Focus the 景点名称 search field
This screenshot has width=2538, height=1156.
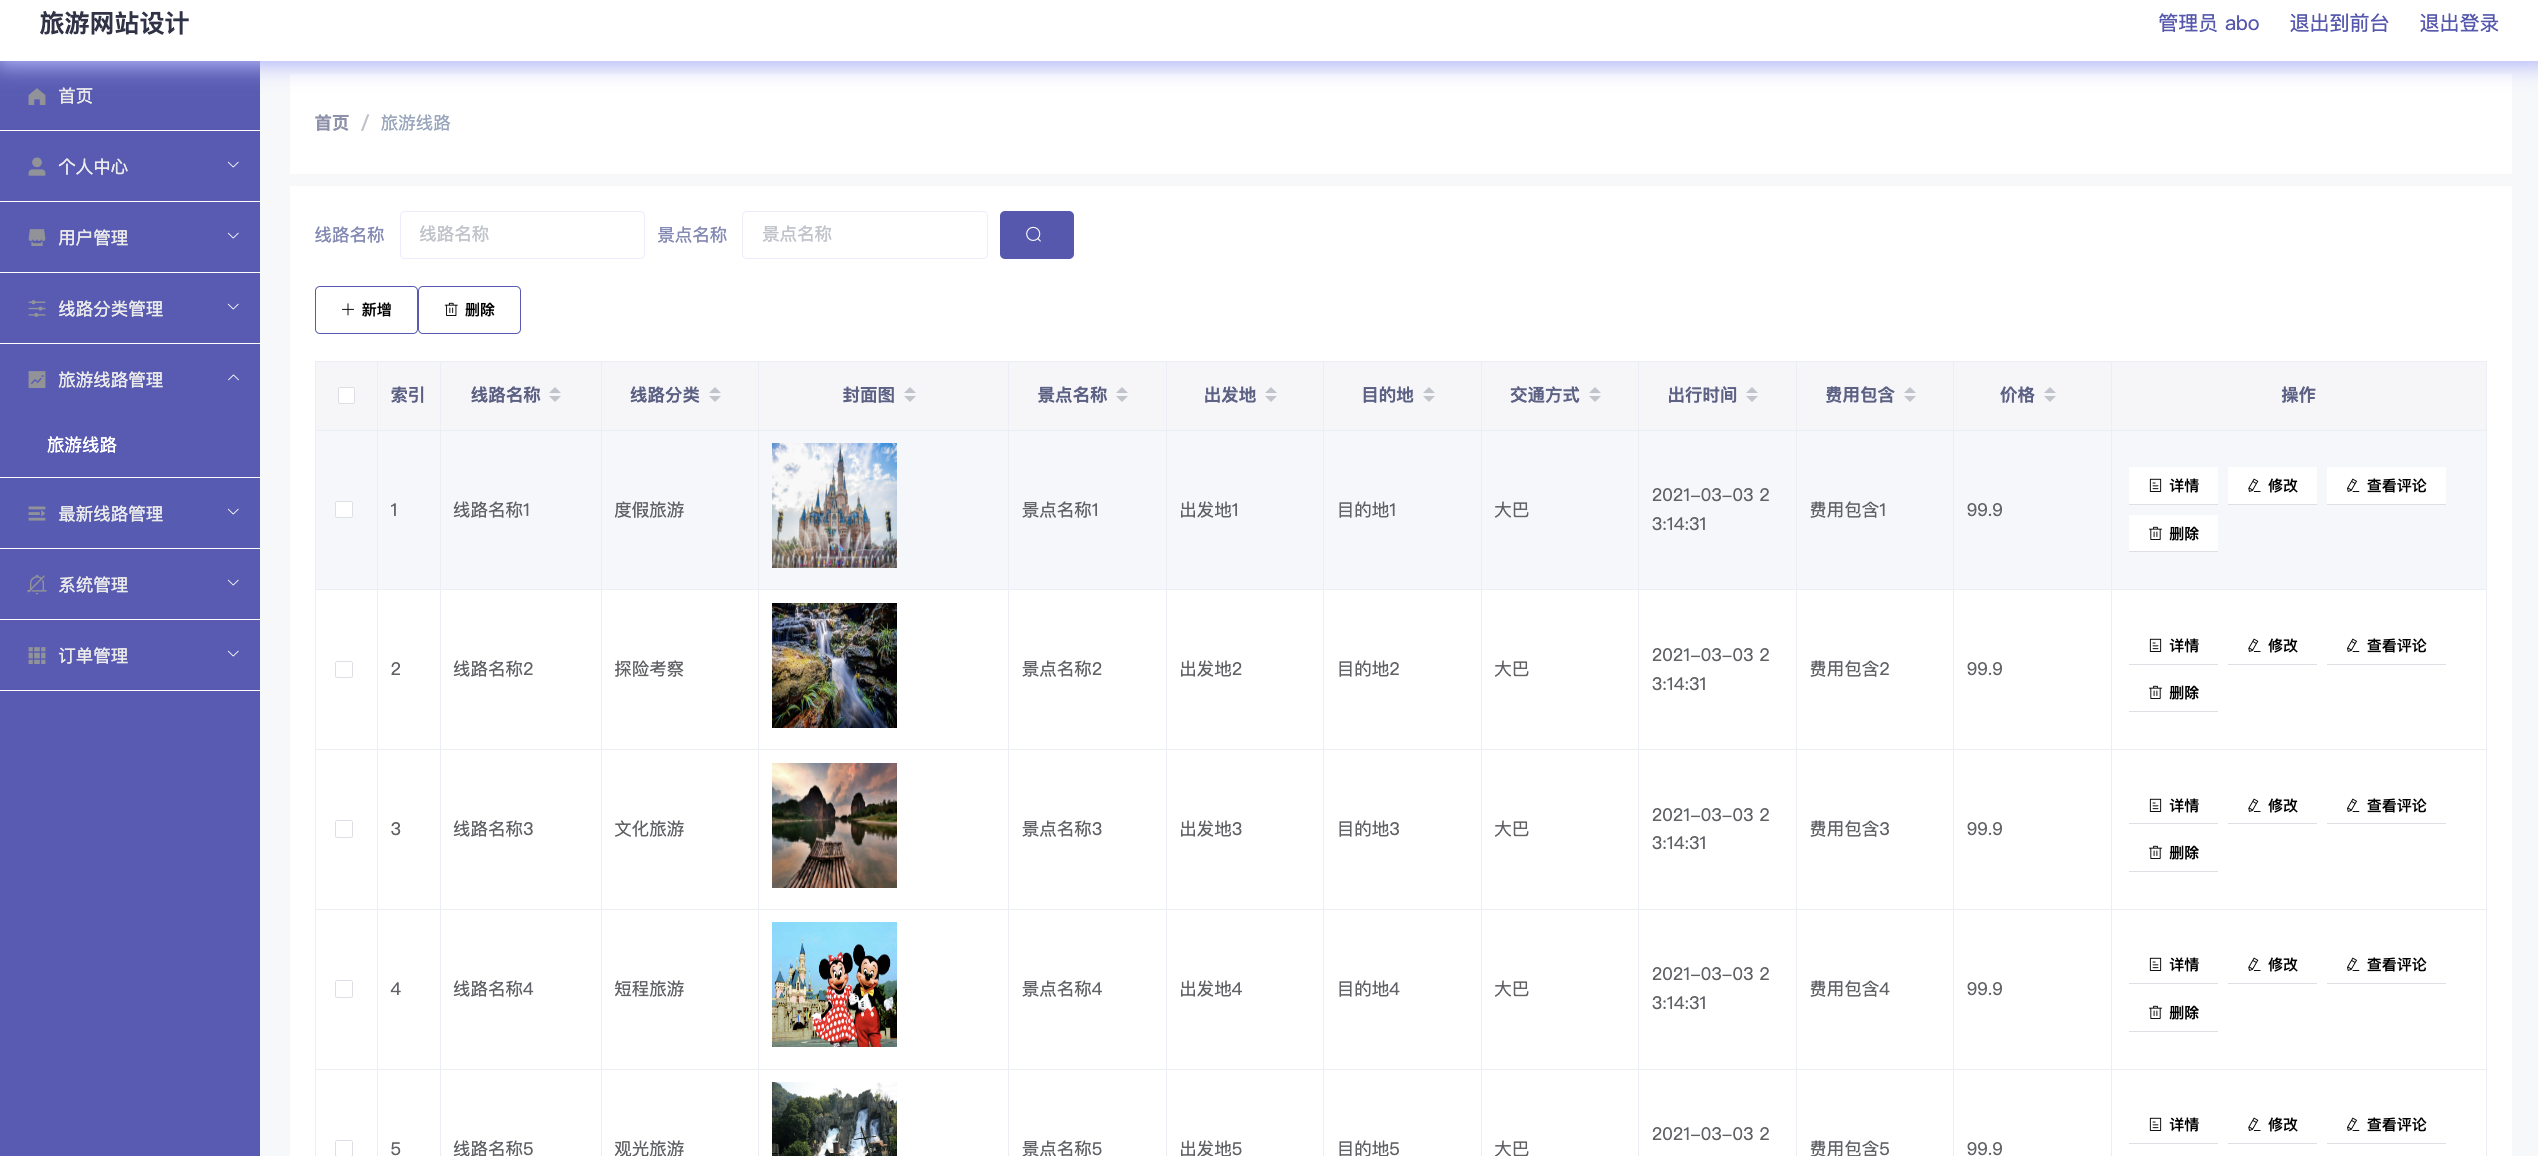pyautogui.click(x=865, y=235)
